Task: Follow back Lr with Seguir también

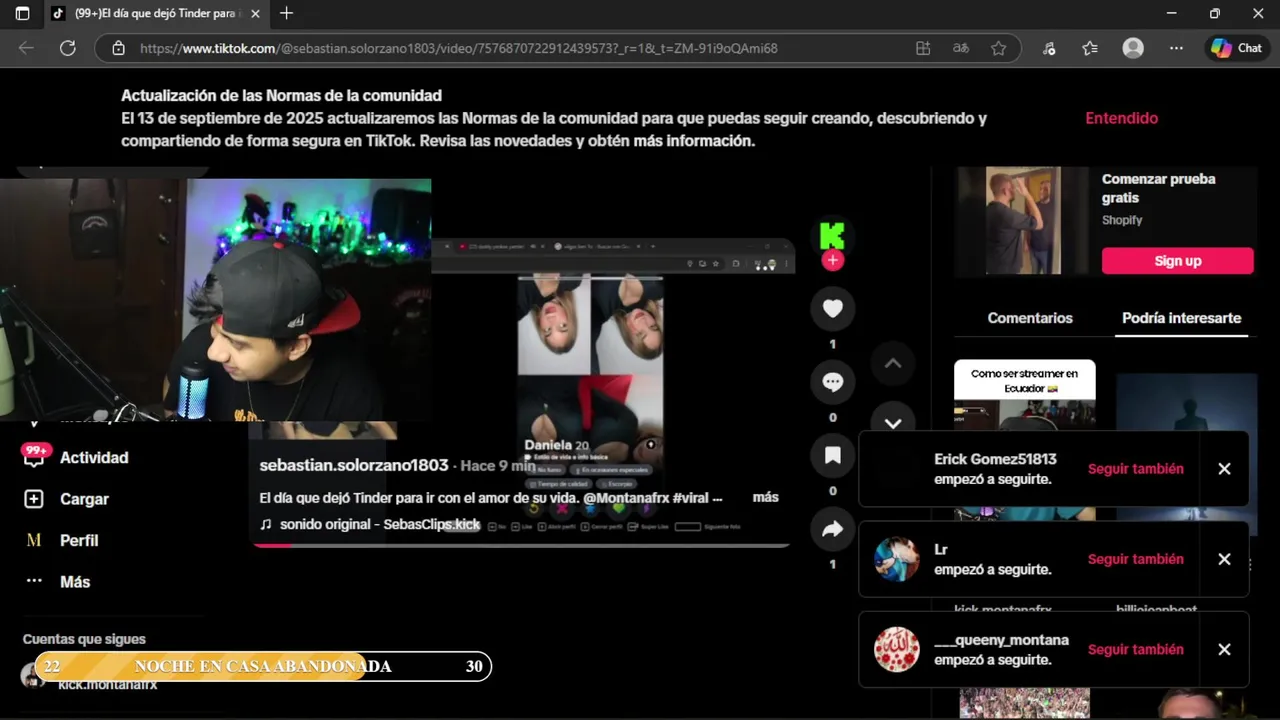Action: (x=1135, y=559)
